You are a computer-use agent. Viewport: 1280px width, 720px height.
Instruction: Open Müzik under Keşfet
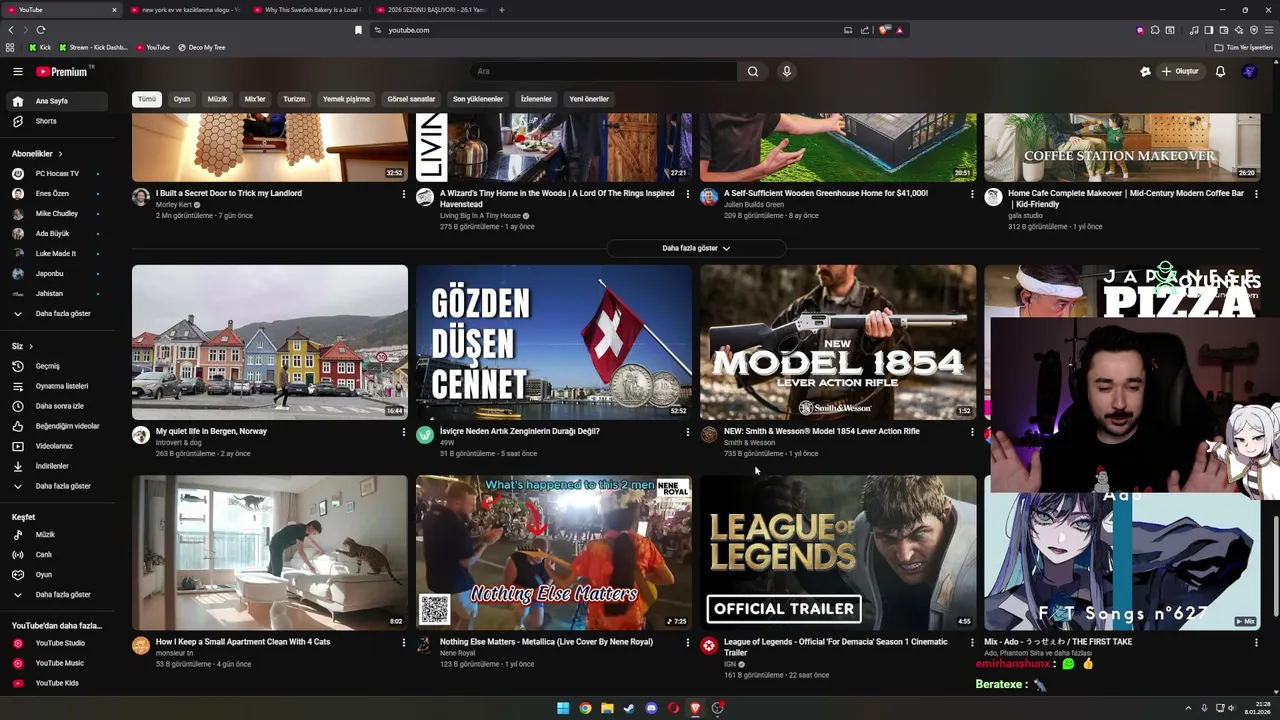(x=55, y=535)
